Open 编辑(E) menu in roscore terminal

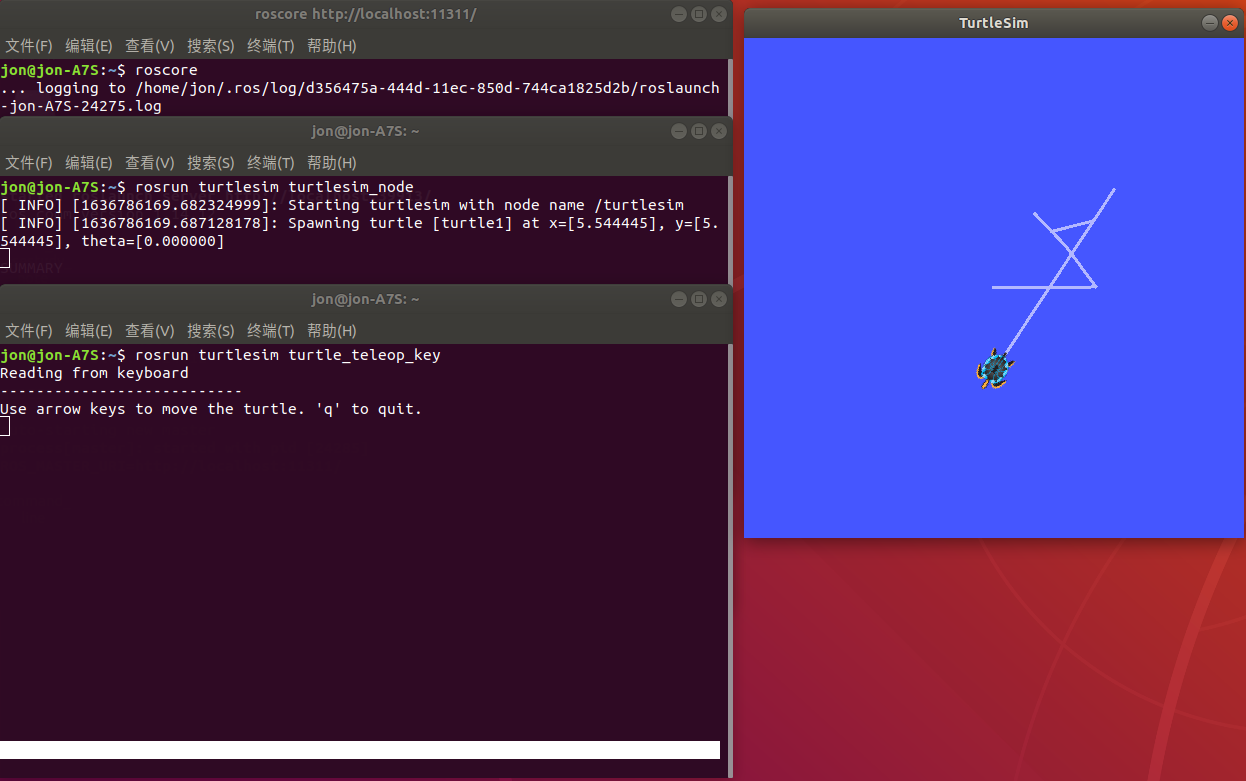(89, 46)
